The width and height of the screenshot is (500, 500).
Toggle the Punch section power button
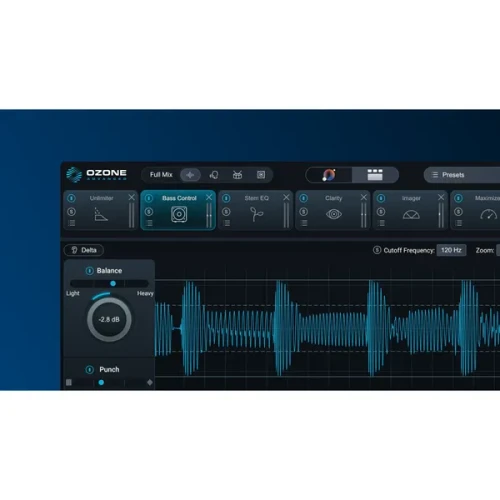click(x=89, y=369)
